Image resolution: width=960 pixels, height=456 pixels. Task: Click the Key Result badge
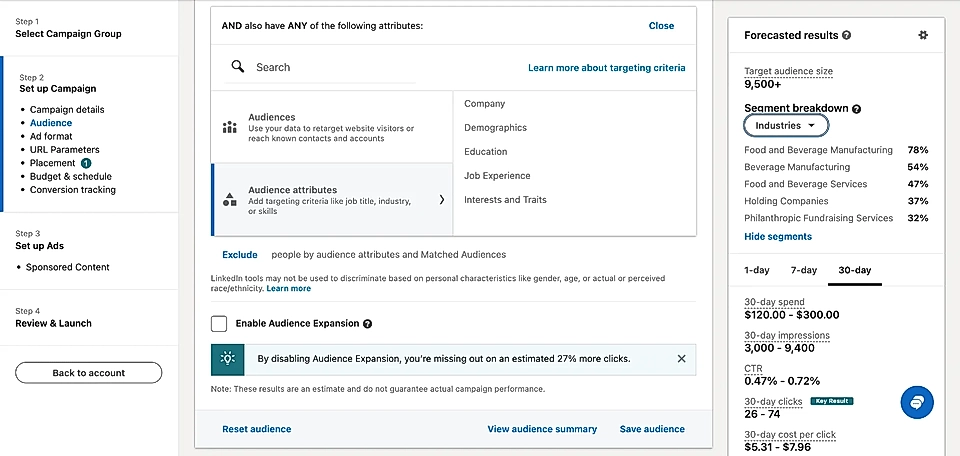(831, 401)
